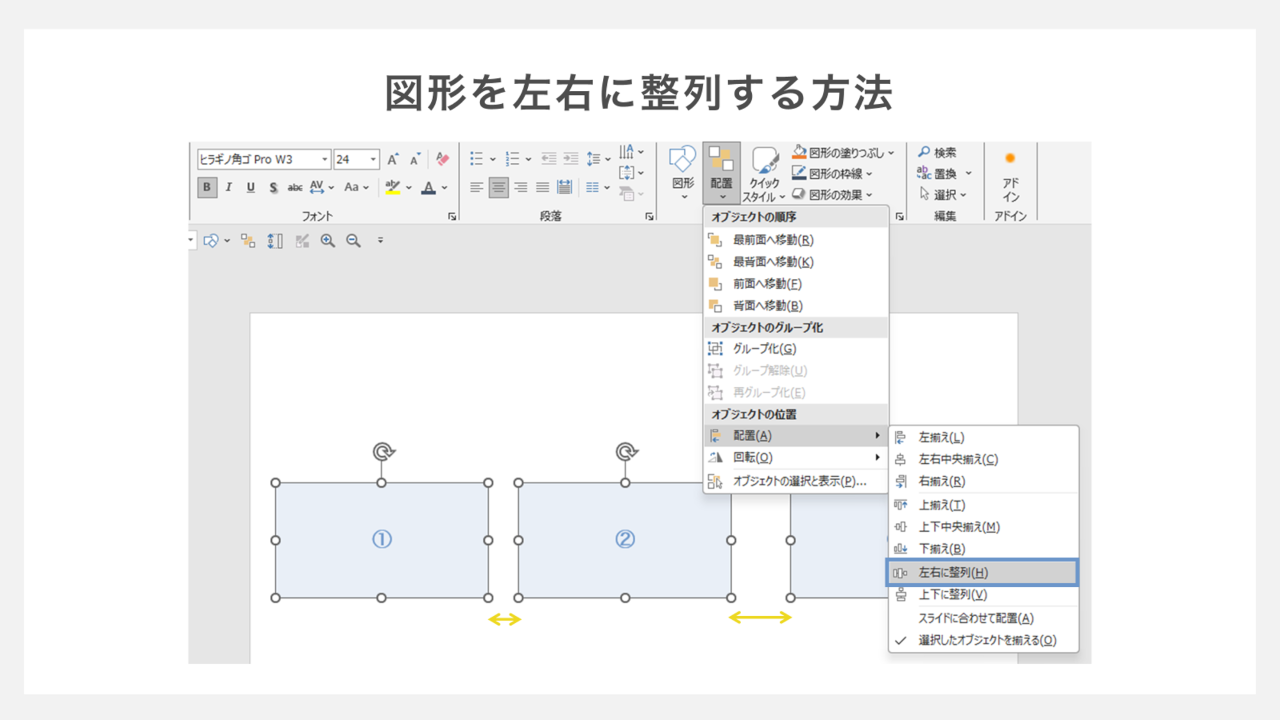Toggle Strikethrough (abc) formatting
This screenshot has height=720, width=1280.
(x=295, y=187)
